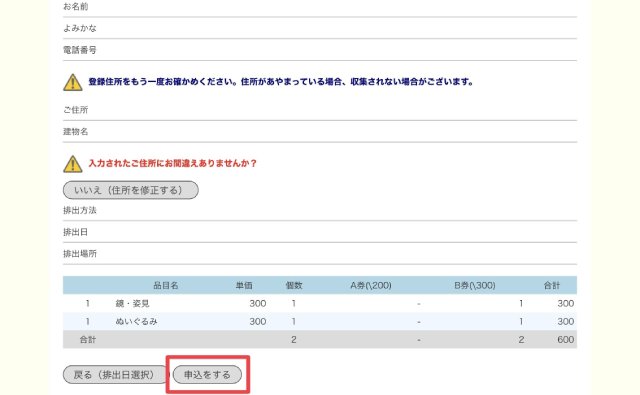Screen dimensions: 640x395
Task: Click the 合計 label in the totals row
Action: click(x=87, y=339)
